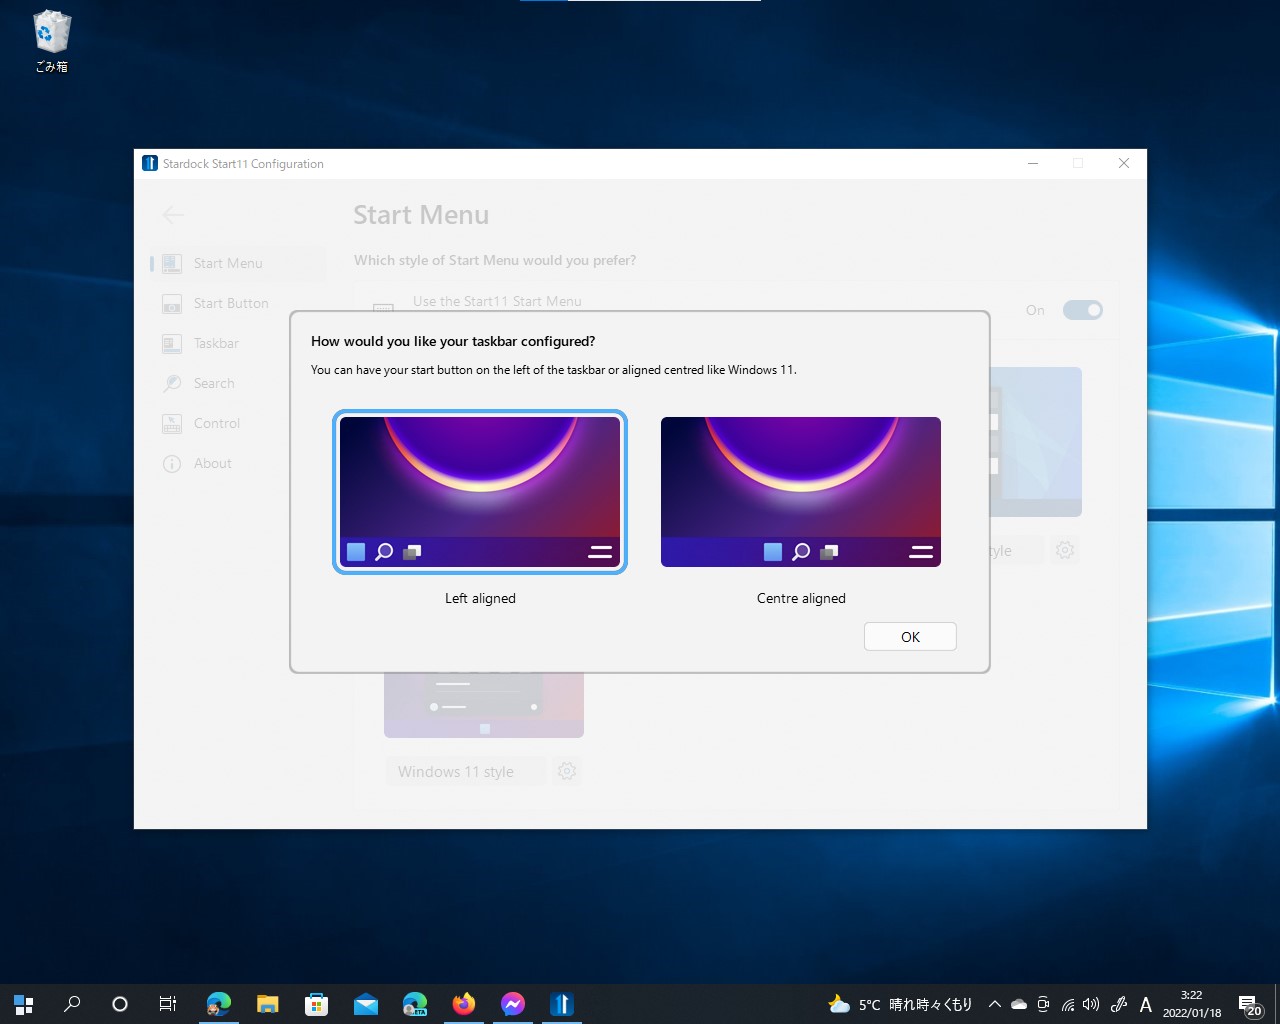The image size is (1280, 1024).
Task: Click the Start11 taskbar icon
Action: [x=561, y=1004]
